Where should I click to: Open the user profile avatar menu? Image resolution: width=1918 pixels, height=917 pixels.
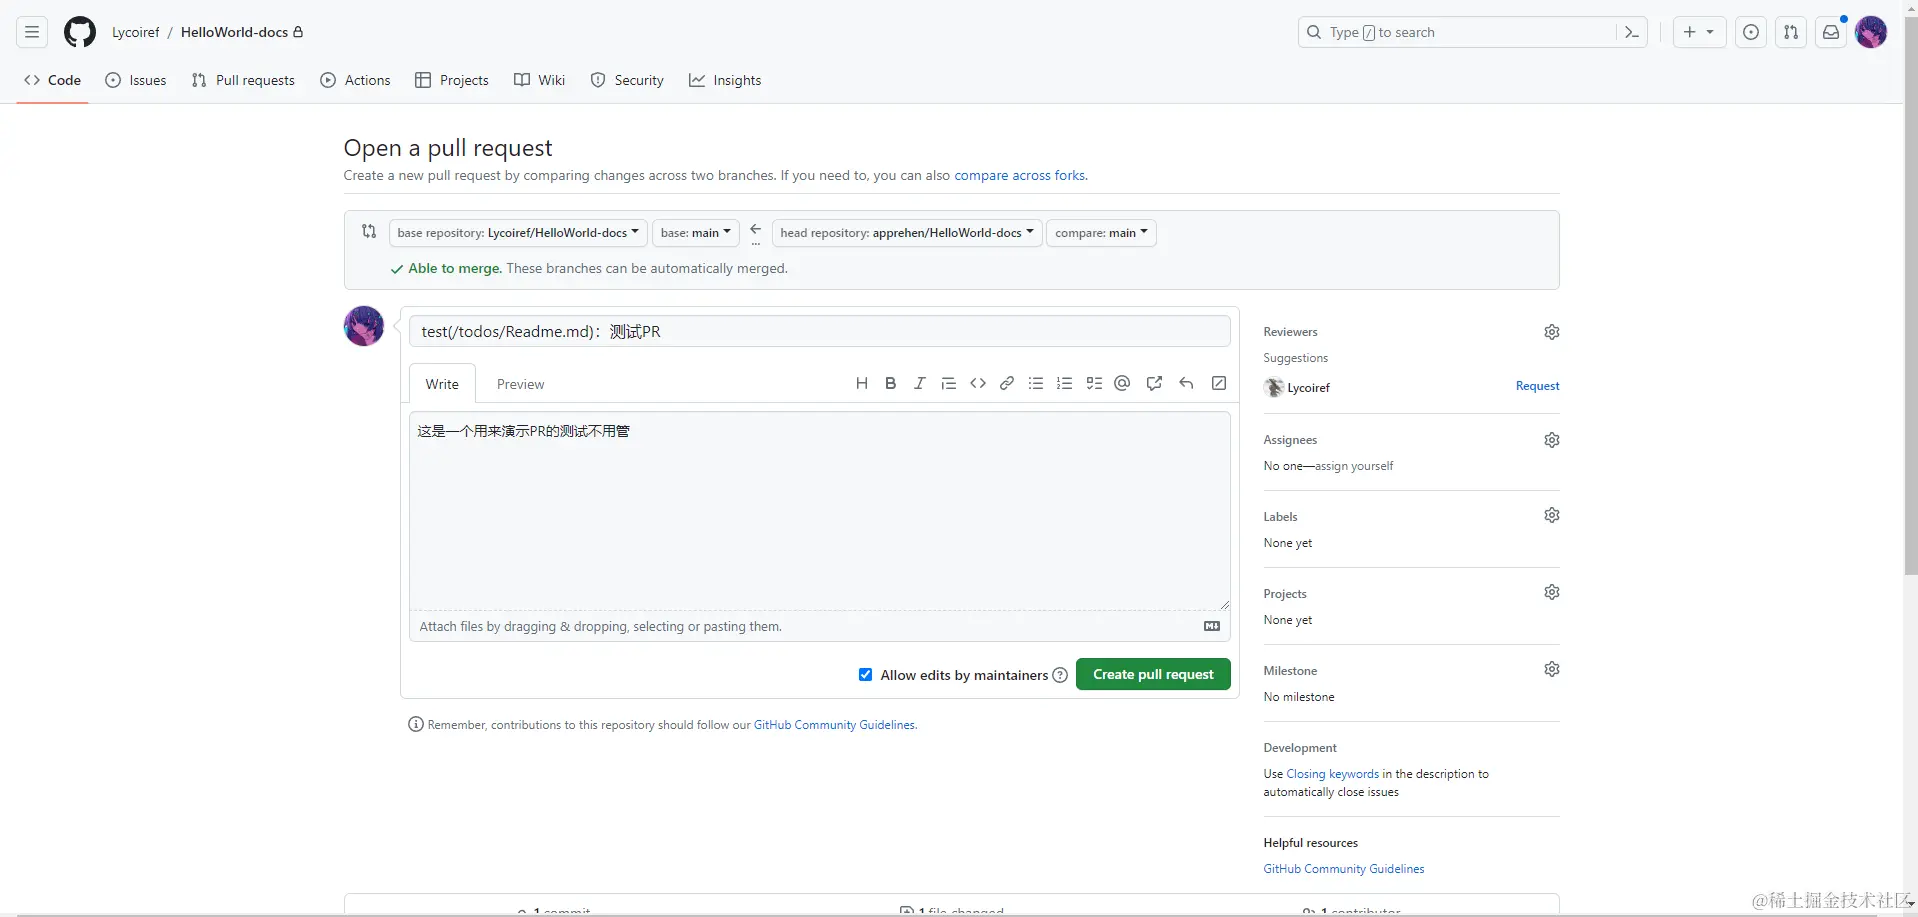[1871, 32]
